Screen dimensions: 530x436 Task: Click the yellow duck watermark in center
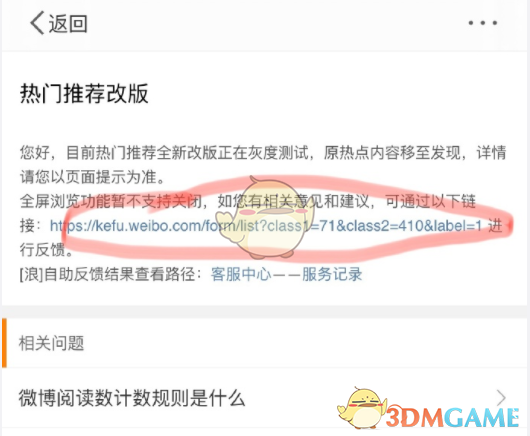pyautogui.click(x=266, y=217)
